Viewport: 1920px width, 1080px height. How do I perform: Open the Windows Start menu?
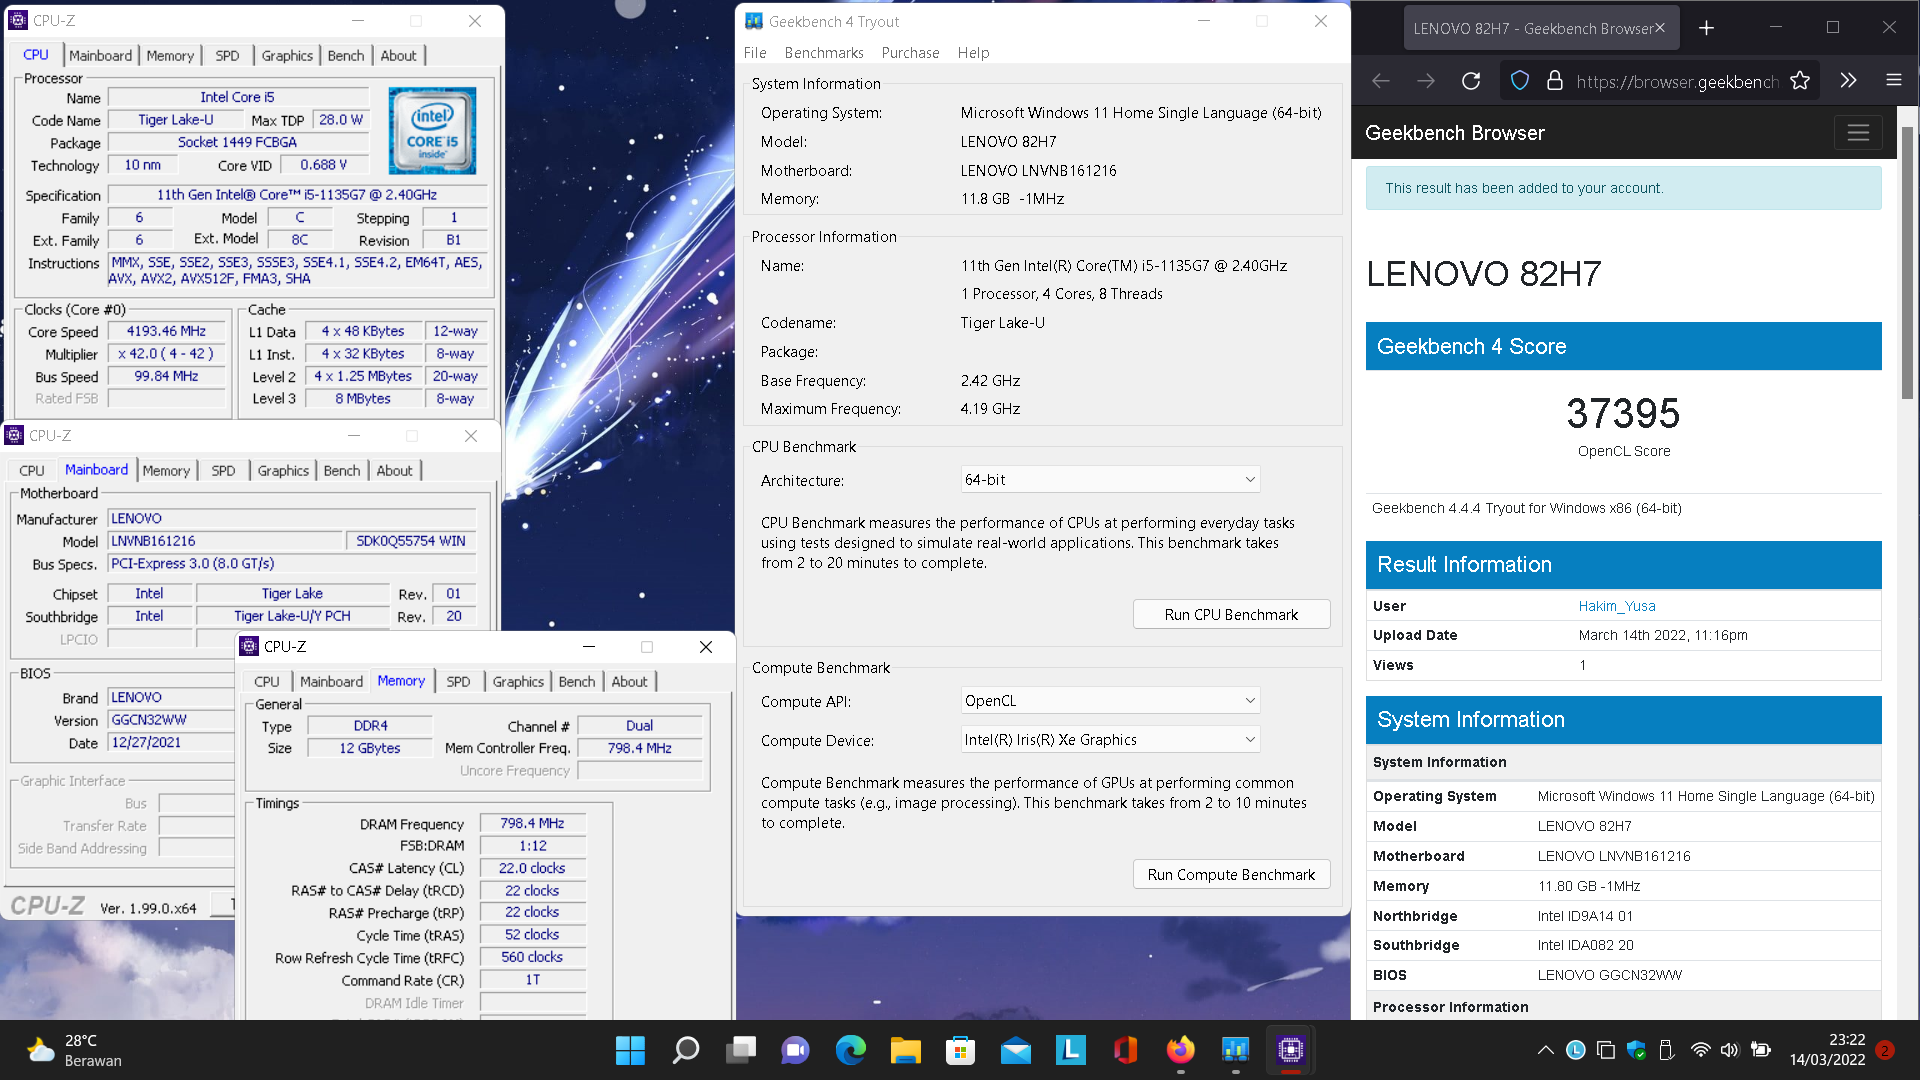click(630, 1050)
